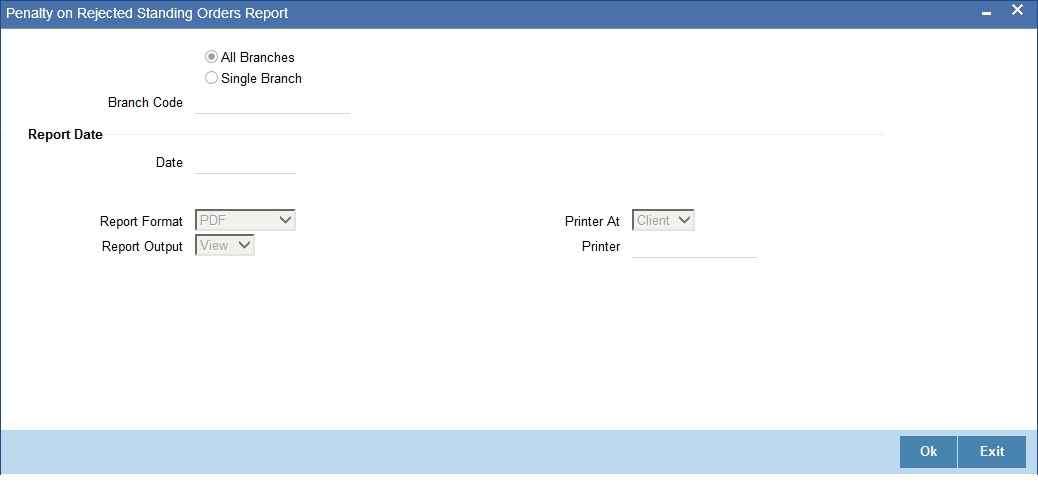Close the Penalty on Rejected Standing Orders window

coord(1017,11)
